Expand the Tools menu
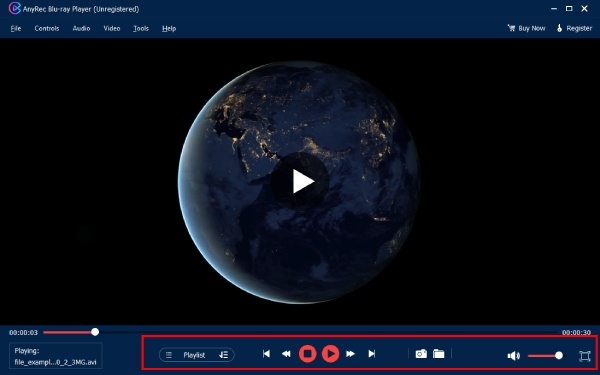The height and width of the screenshot is (375, 600). point(141,28)
